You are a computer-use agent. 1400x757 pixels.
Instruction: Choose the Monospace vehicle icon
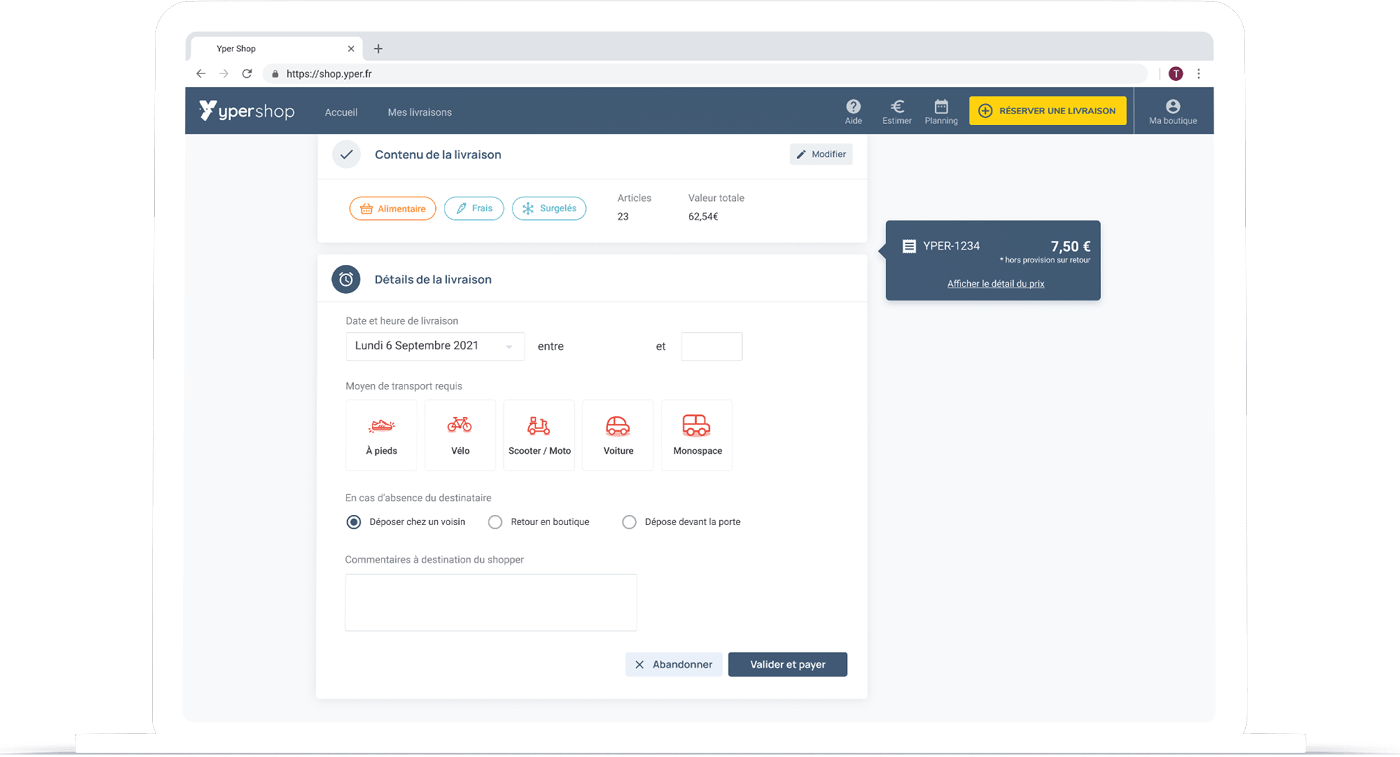click(697, 435)
